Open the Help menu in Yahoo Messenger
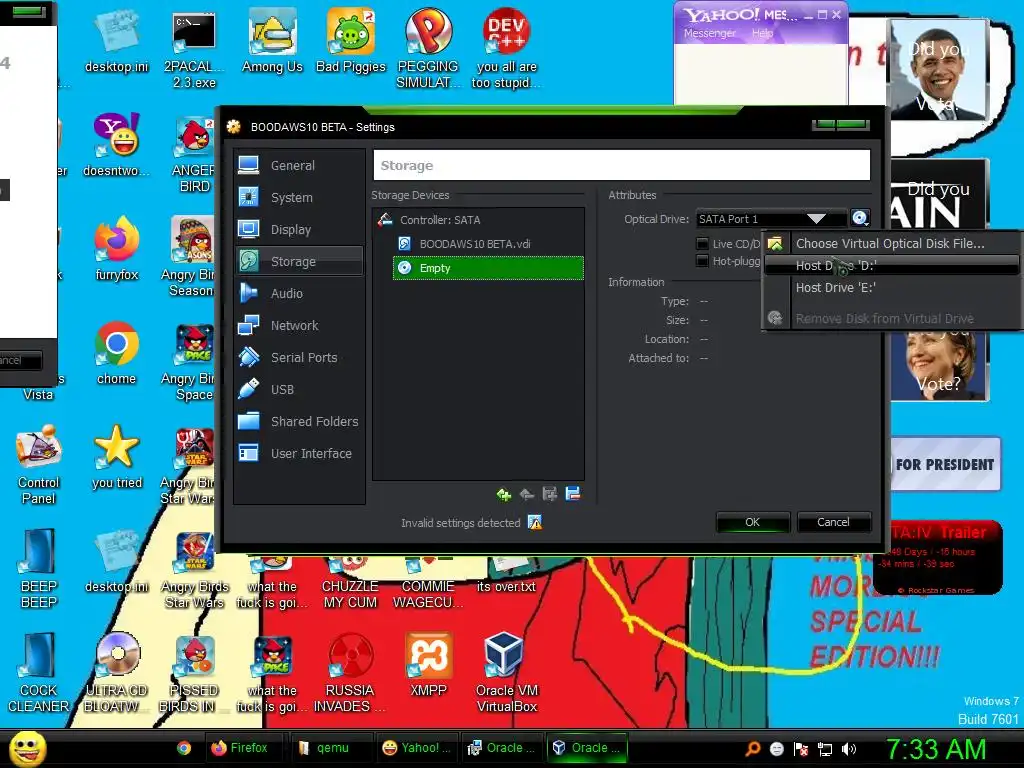The width and height of the screenshot is (1024, 768). coord(762,33)
